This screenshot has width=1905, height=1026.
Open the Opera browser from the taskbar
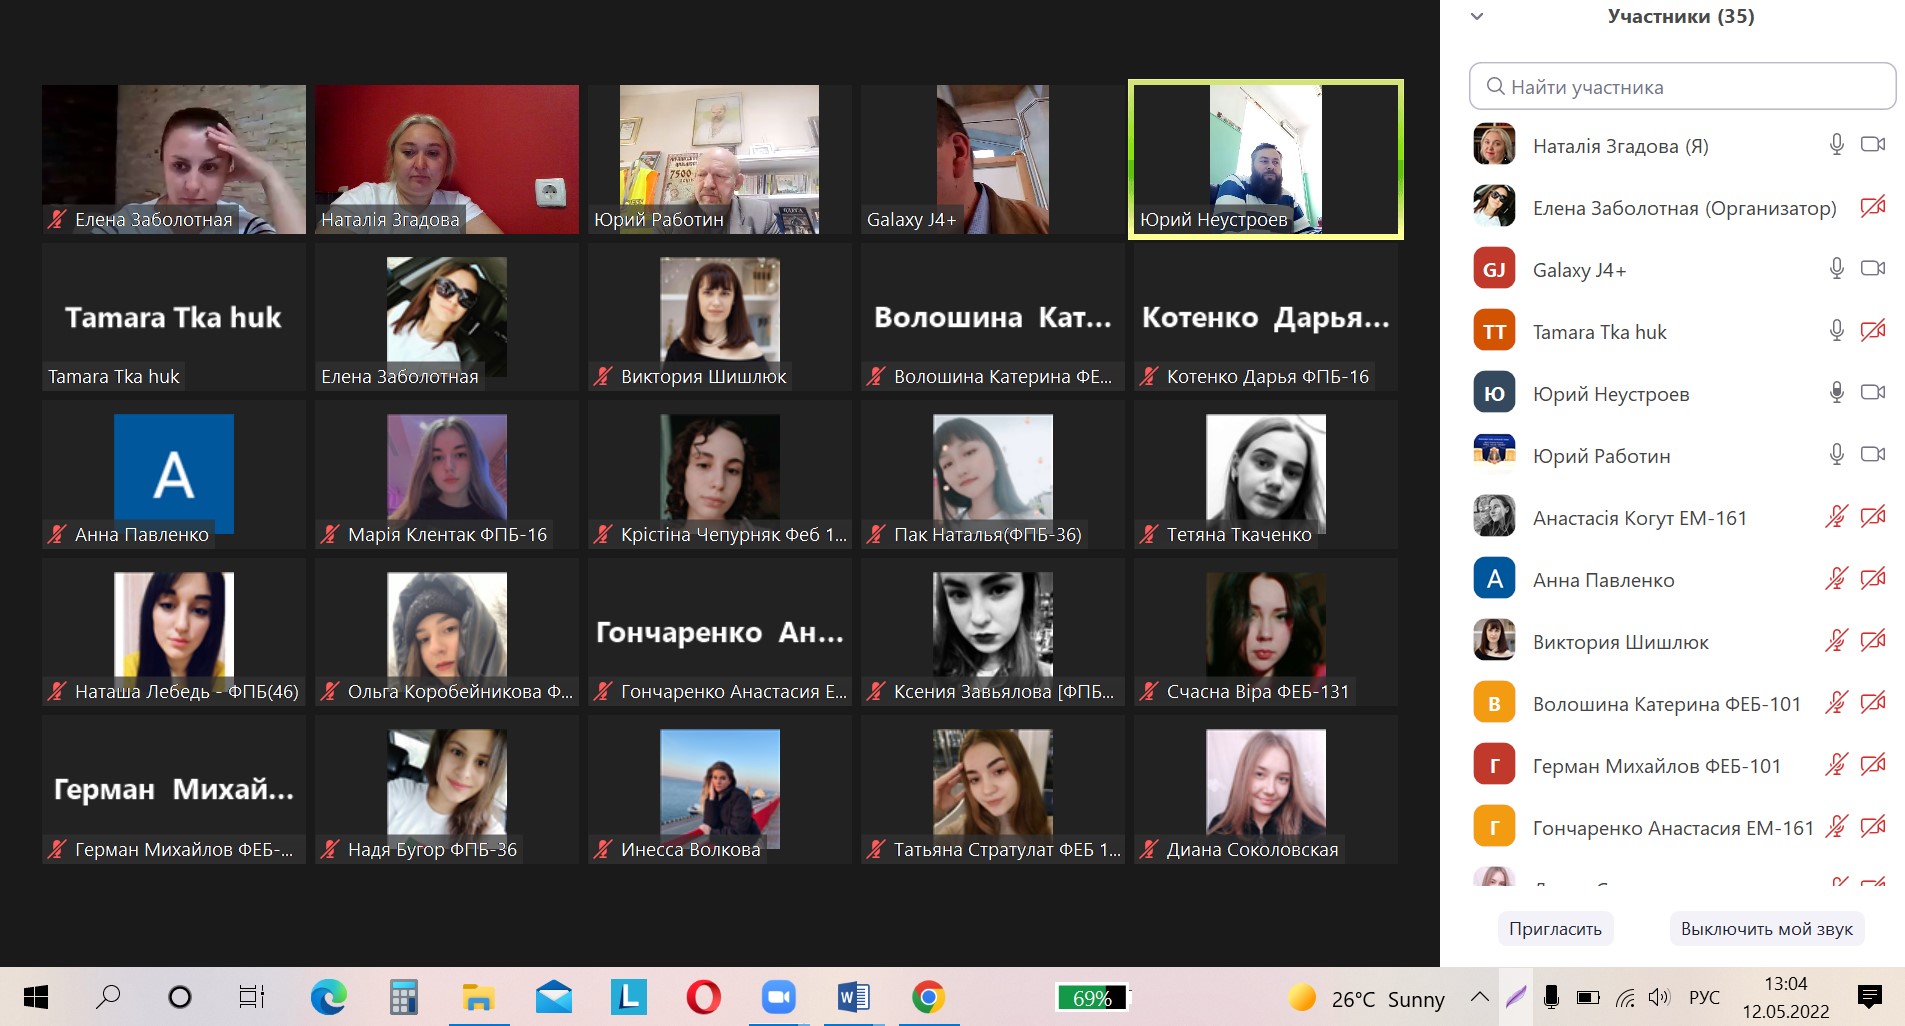[703, 997]
